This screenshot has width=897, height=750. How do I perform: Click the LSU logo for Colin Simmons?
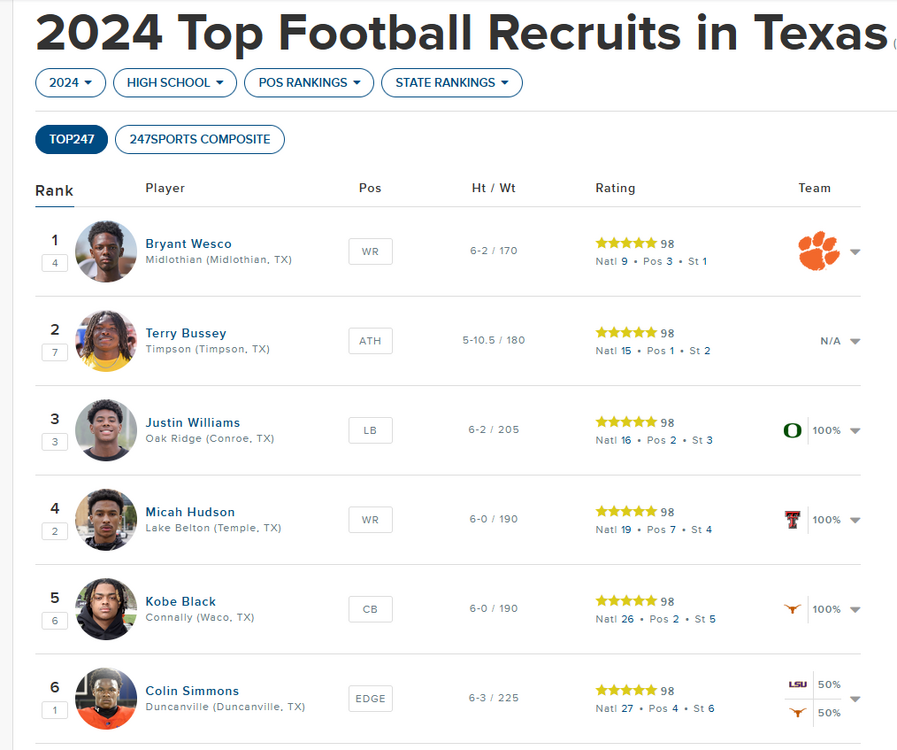797,685
